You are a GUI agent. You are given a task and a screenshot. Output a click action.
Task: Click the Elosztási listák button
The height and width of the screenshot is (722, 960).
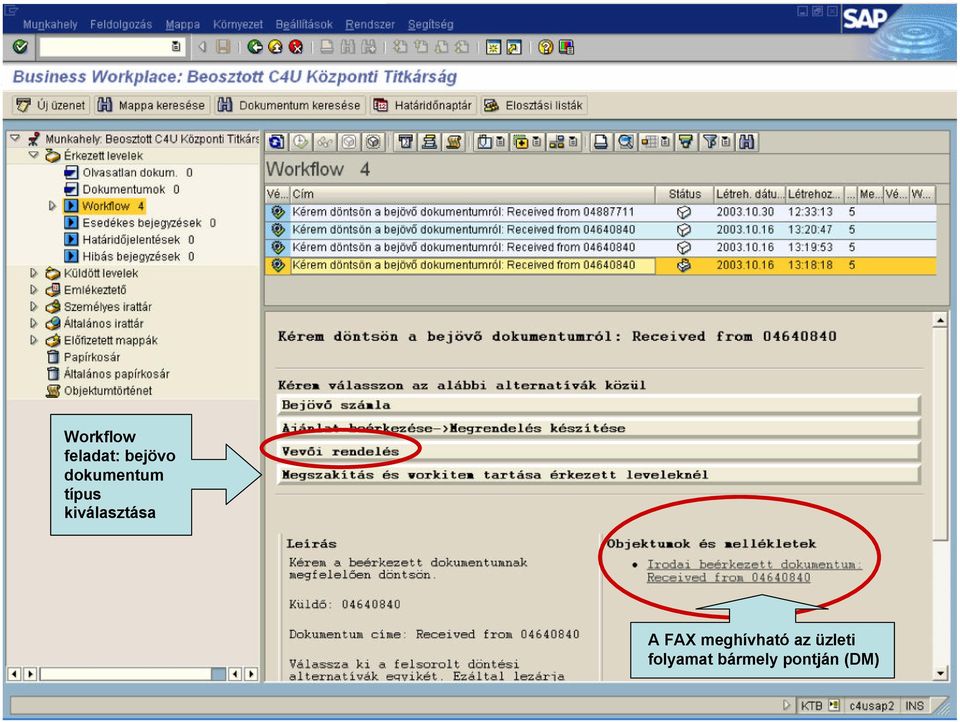pyautogui.click(x=533, y=105)
